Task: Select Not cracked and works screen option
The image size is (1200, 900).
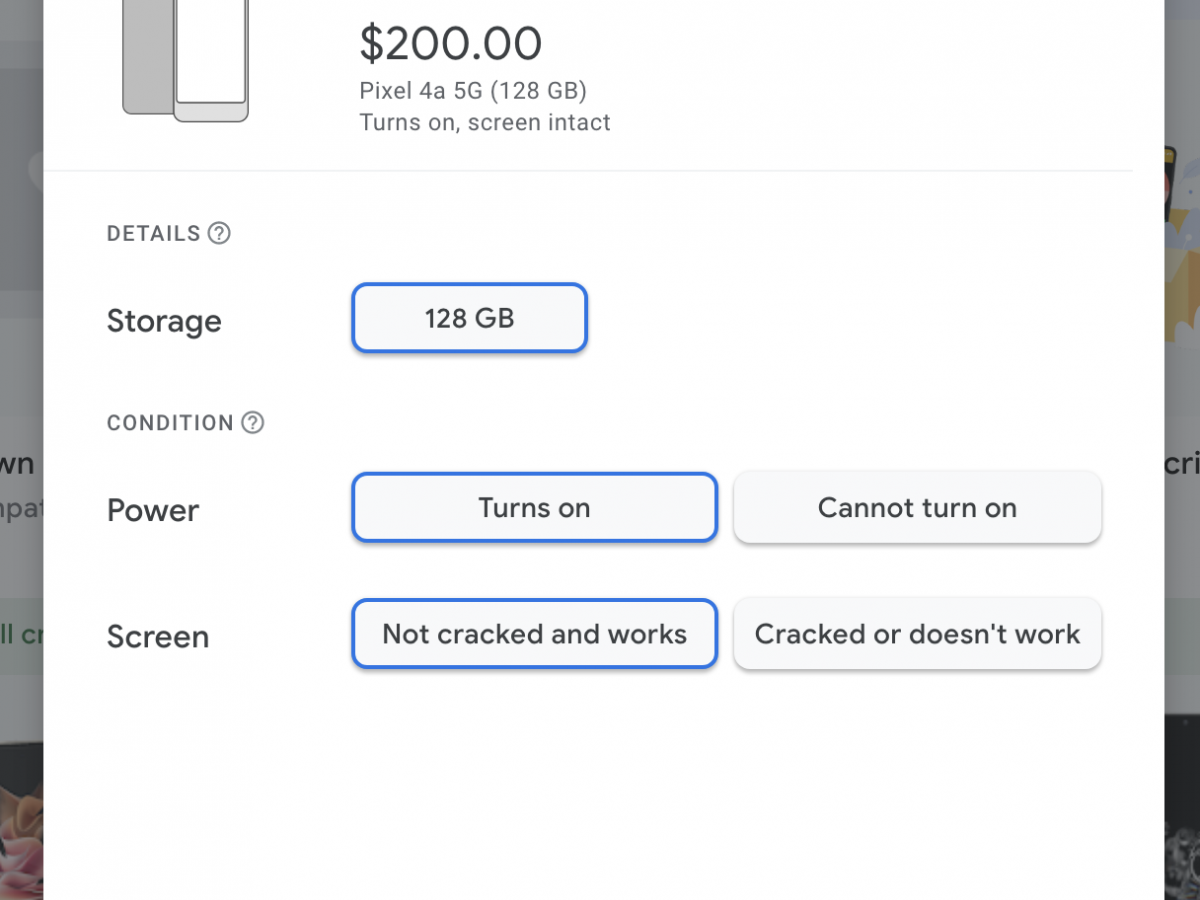Action: (x=534, y=634)
